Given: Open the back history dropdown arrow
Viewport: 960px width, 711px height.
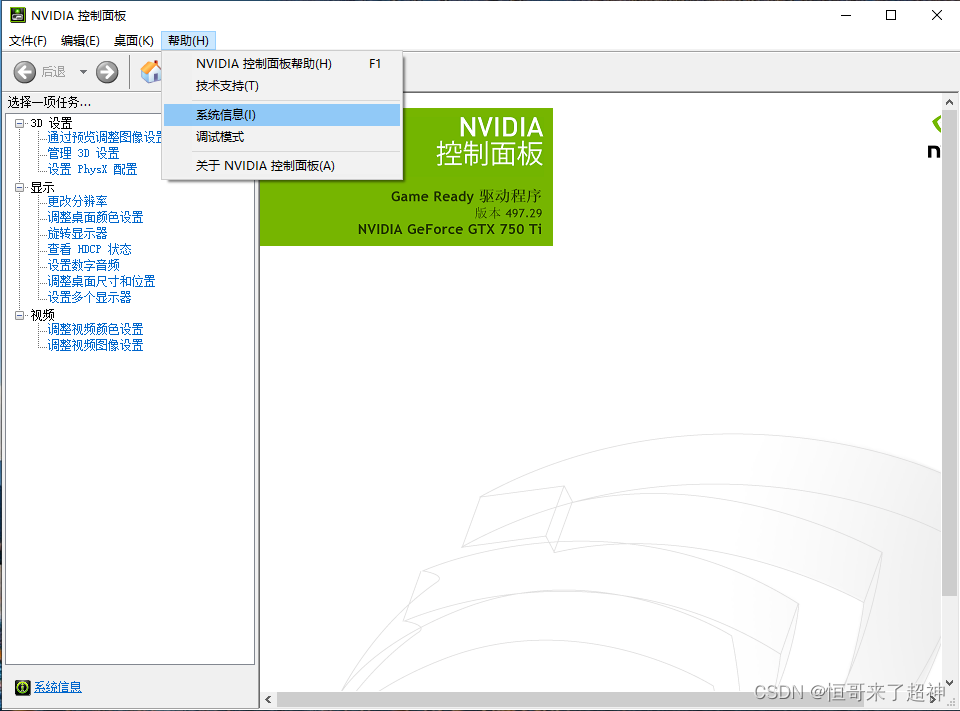Looking at the screenshot, I should click(x=83, y=72).
